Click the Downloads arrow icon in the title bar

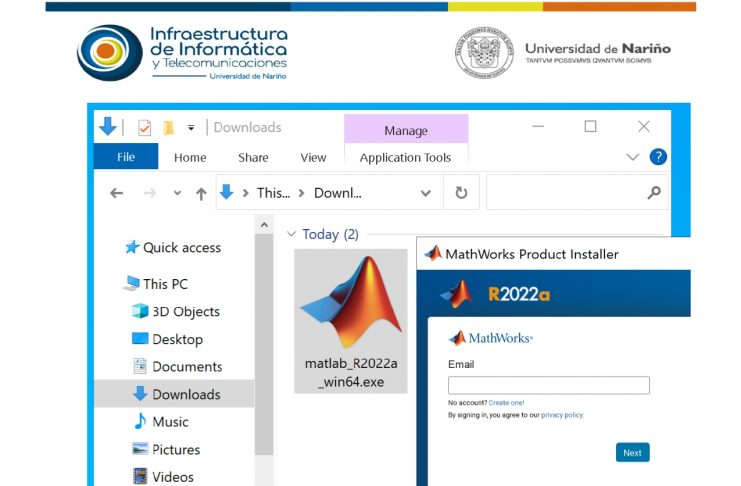click(x=108, y=126)
